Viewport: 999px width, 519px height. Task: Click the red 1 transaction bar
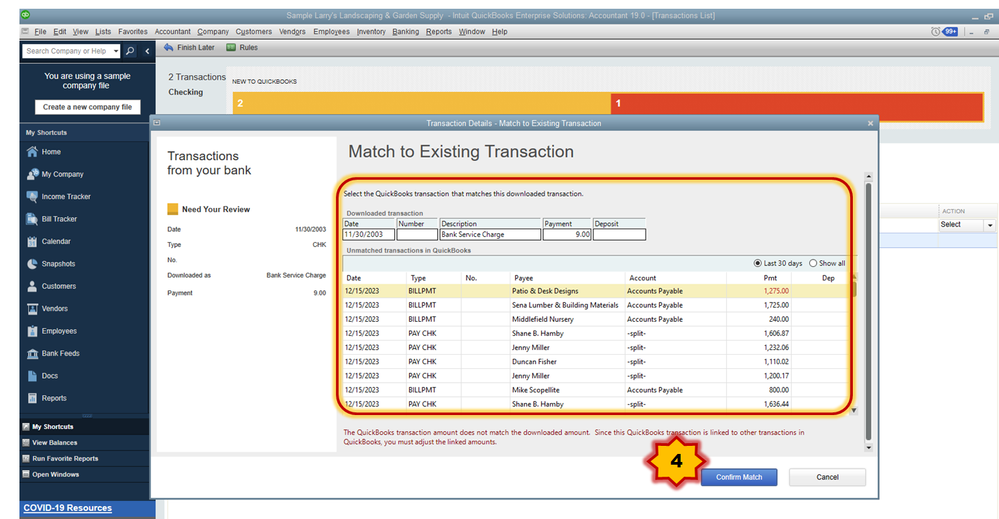point(797,106)
